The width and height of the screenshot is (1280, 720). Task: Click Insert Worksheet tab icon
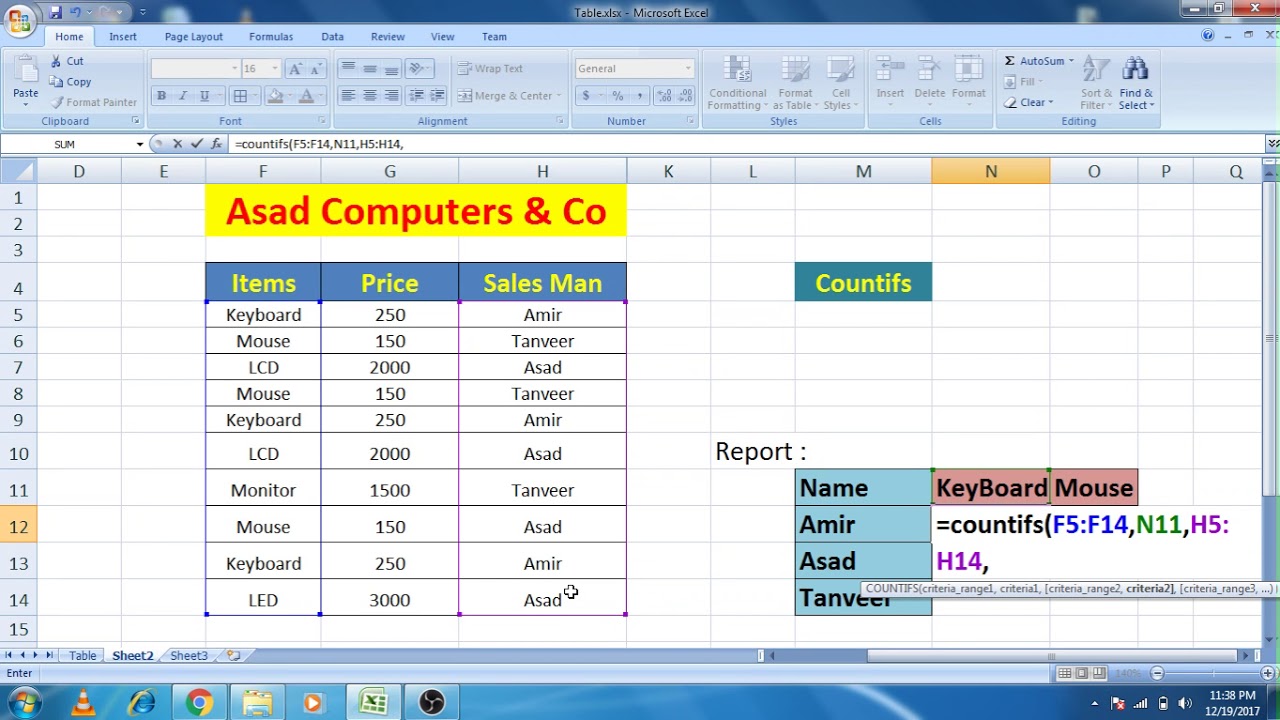[x=233, y=655]
